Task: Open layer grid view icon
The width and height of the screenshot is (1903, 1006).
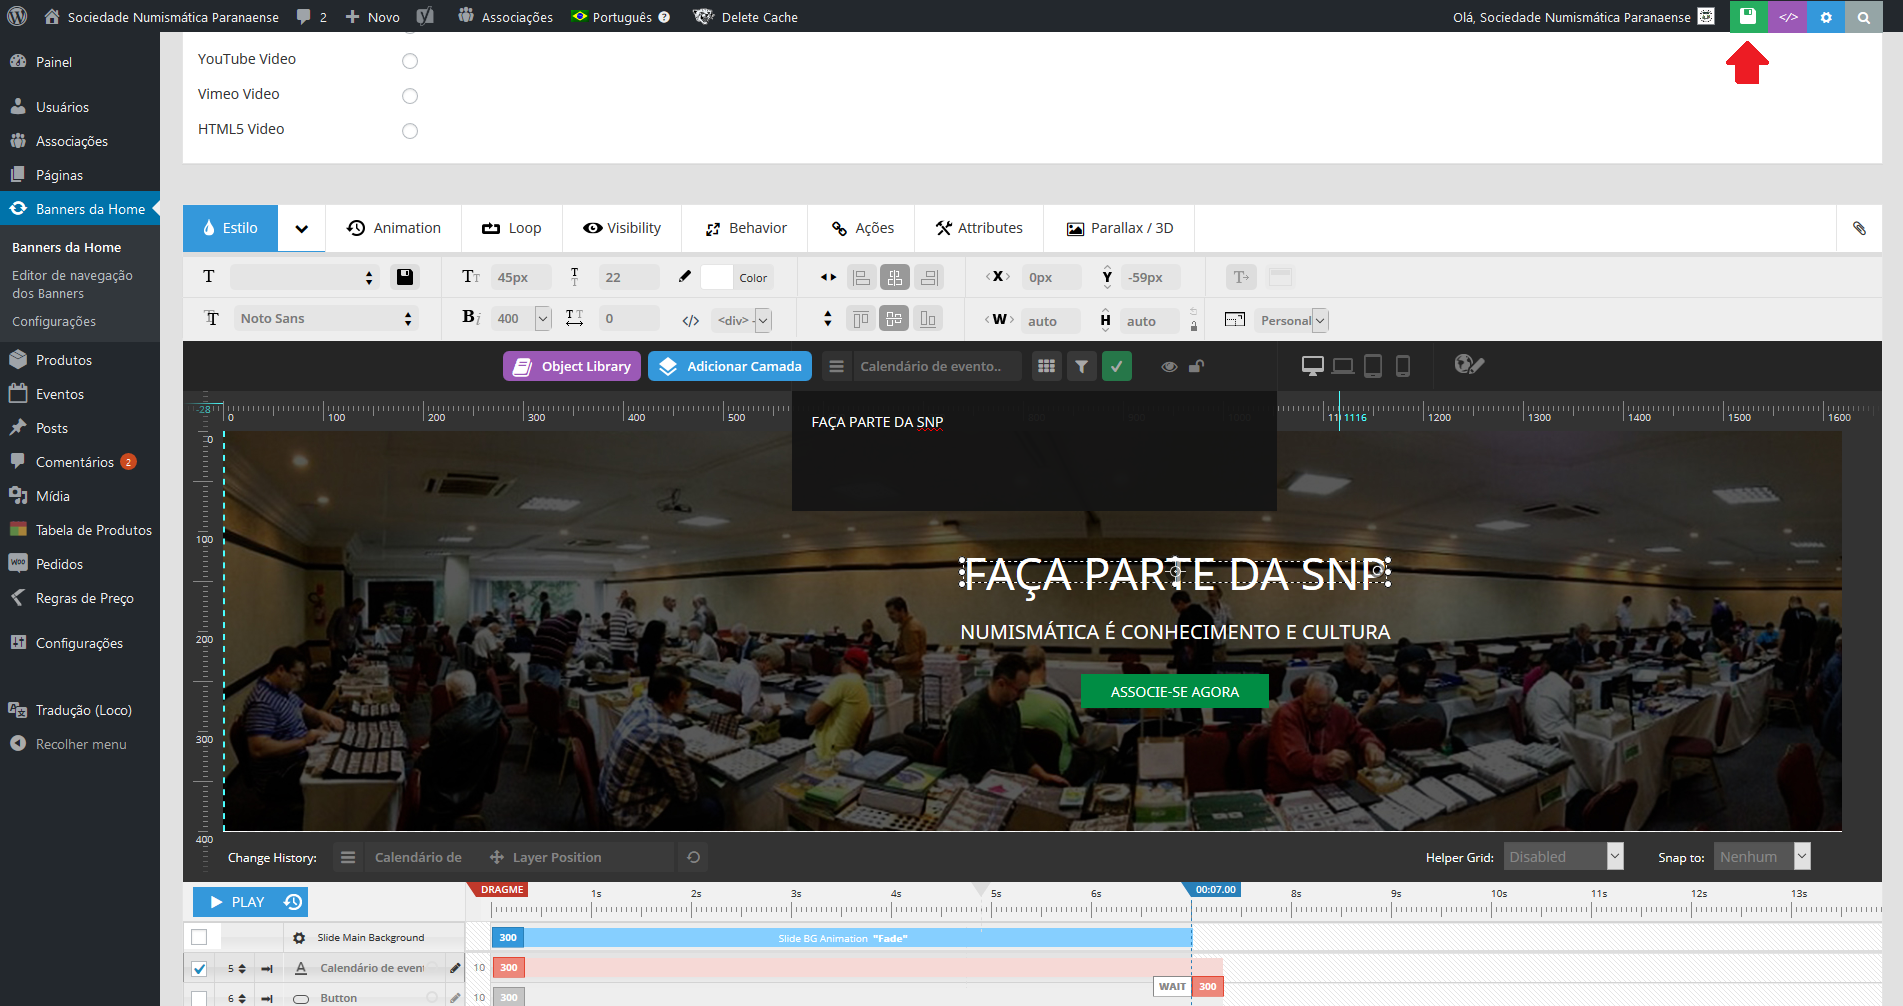Action: pyautogui.click(x=1047, y=366)
